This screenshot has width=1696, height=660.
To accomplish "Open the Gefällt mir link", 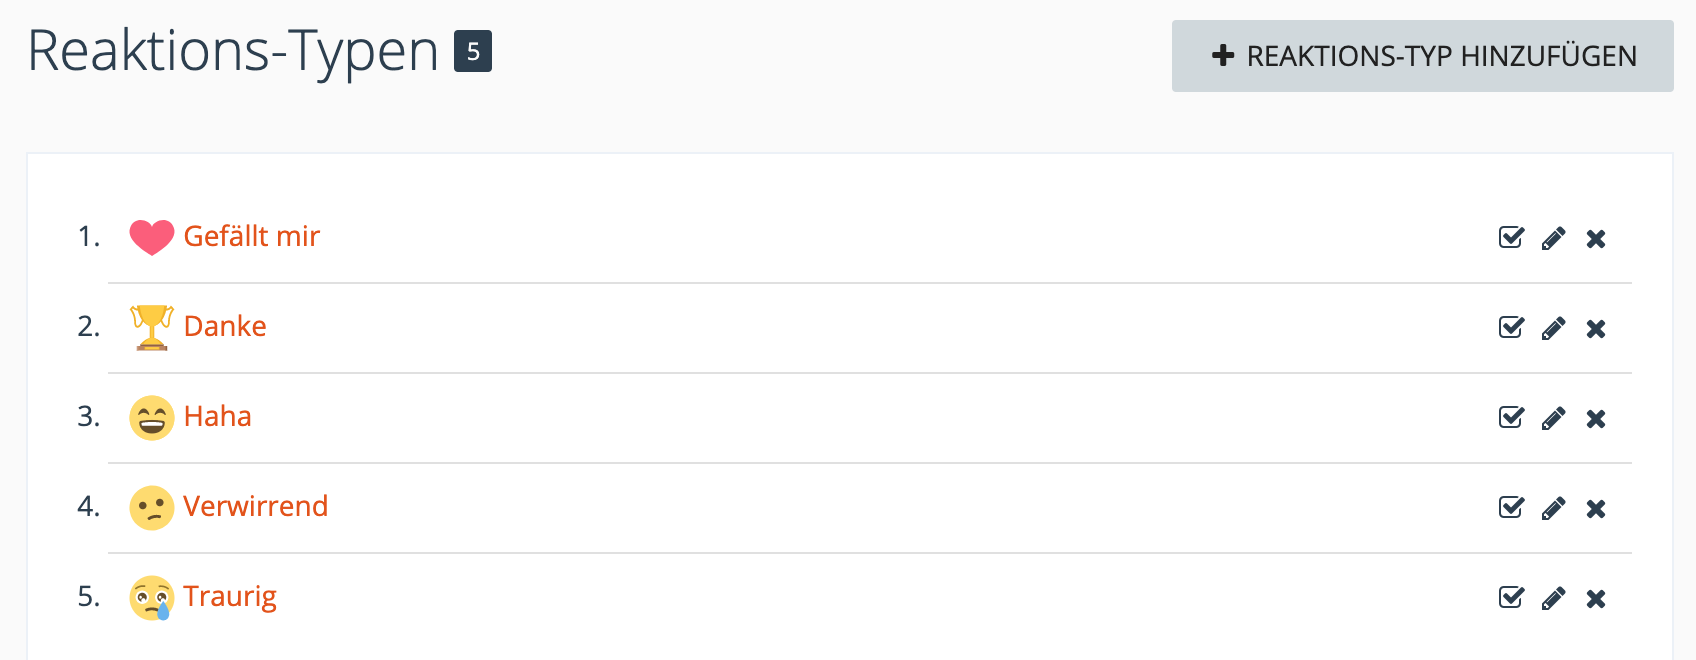I will click(x=251, y=236).
